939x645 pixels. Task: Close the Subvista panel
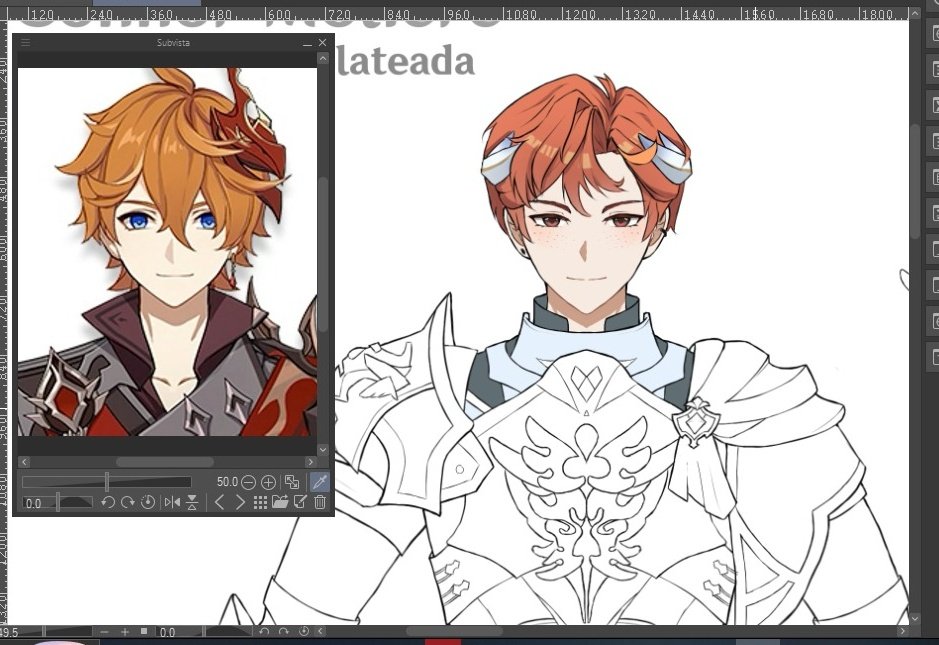pyautogui.click(x=322, y=43)
